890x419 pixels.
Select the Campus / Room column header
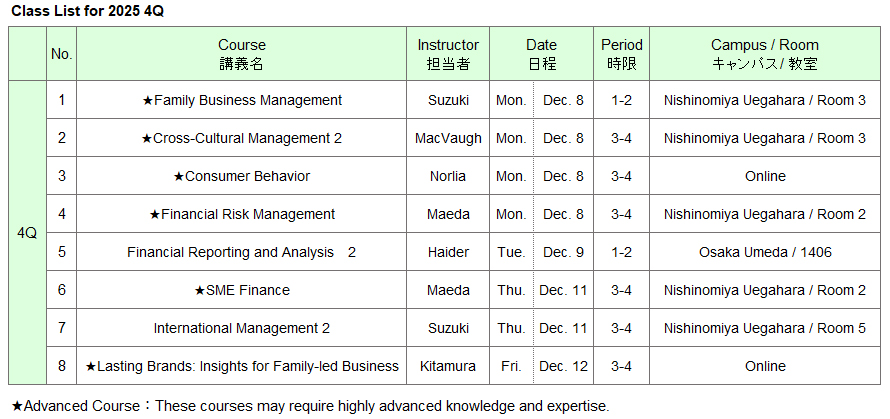(x=765, y=54)
